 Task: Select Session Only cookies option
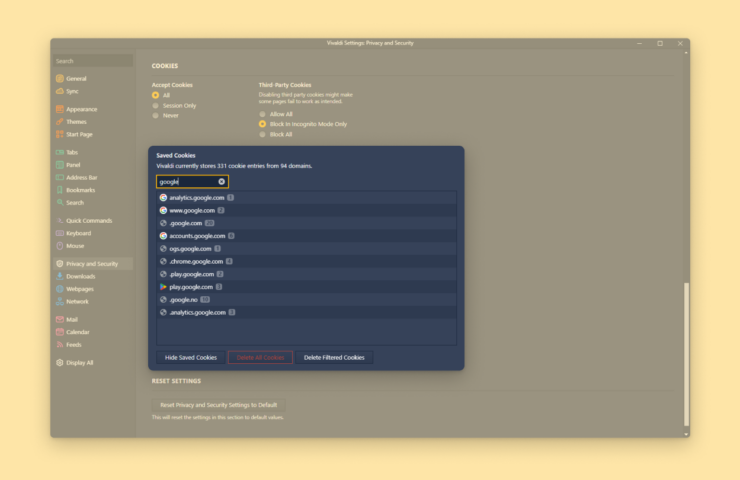coord(155,106)
